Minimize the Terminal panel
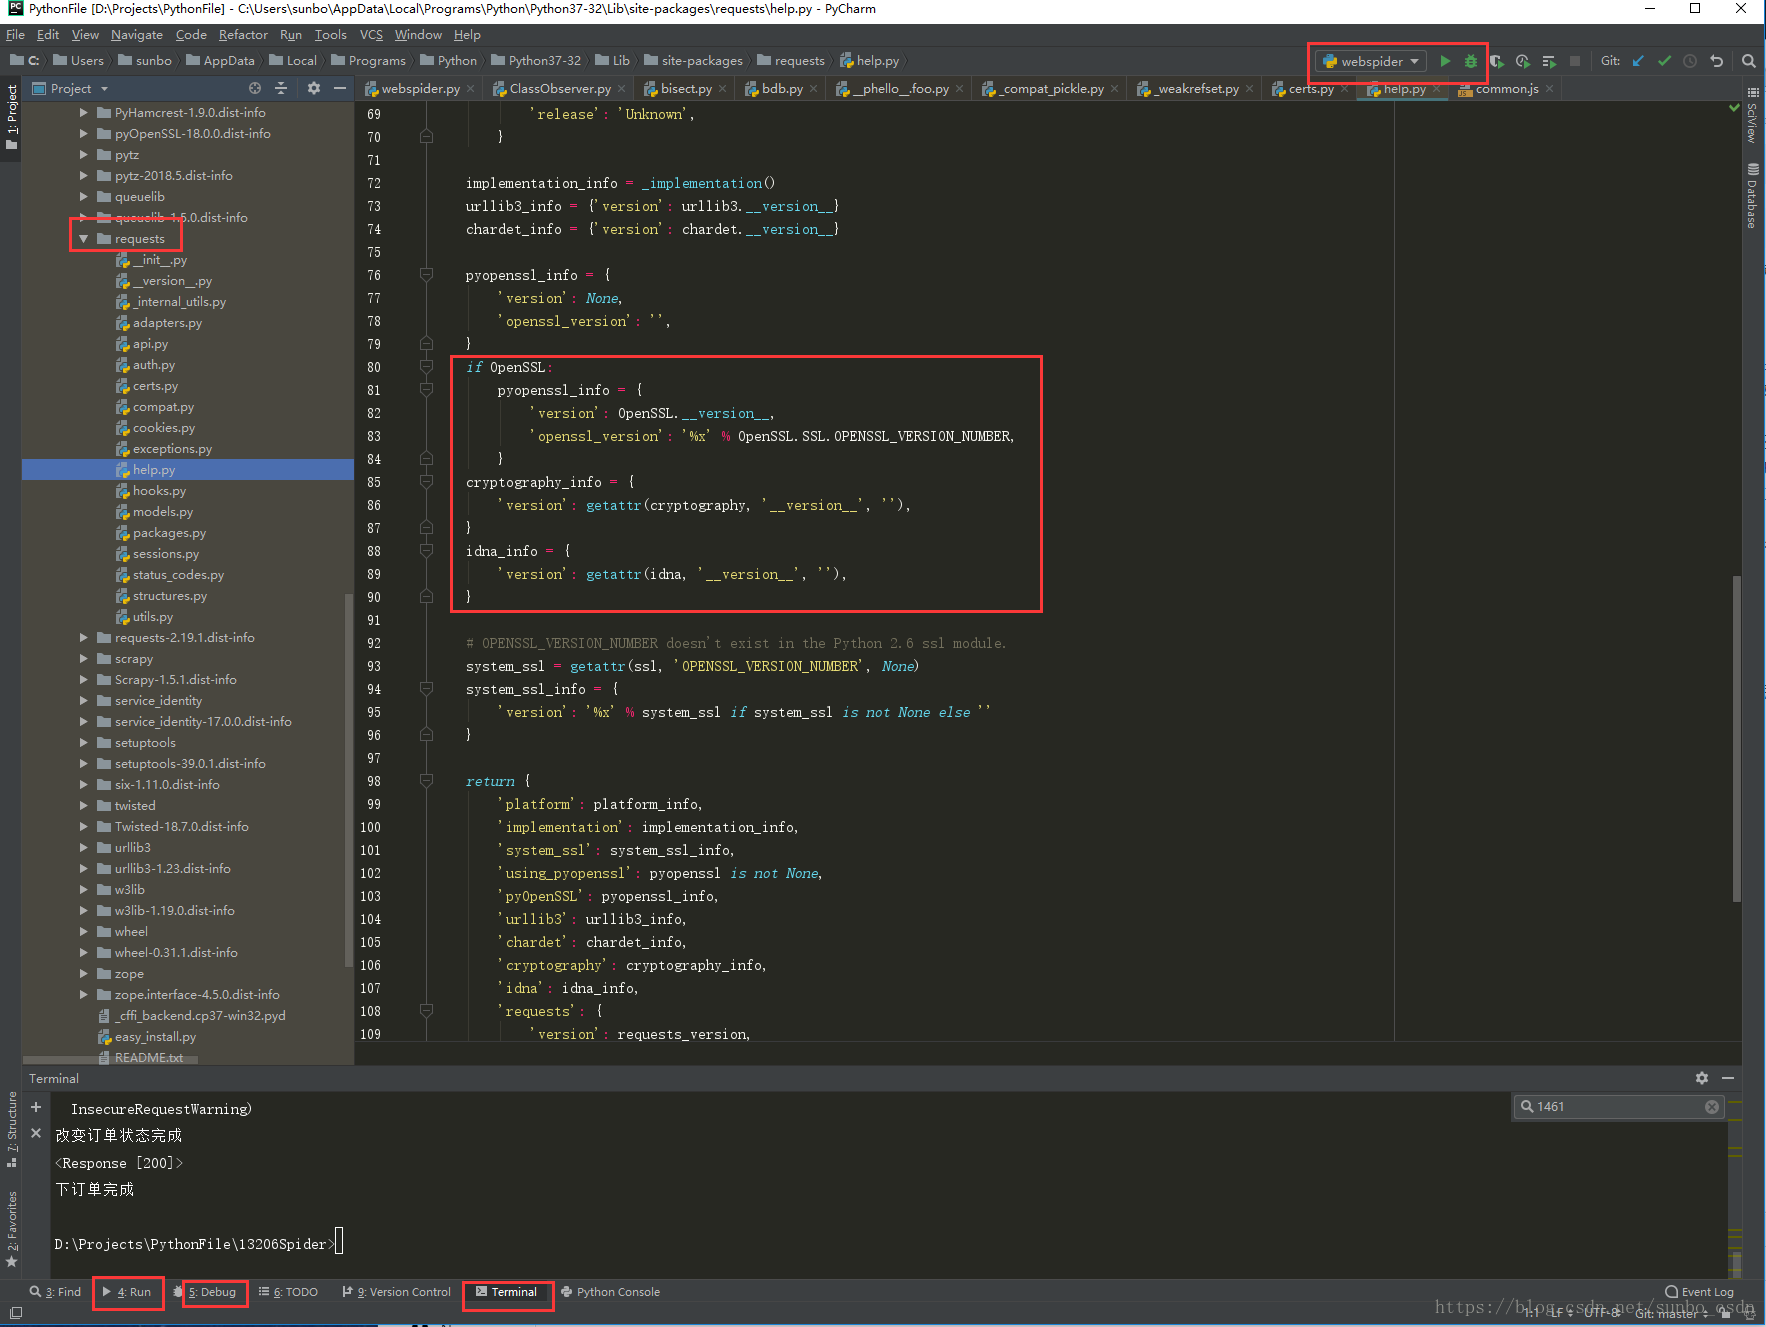The width and height of the screenshot is (1766, 1327). (x=1728, y=1078)
